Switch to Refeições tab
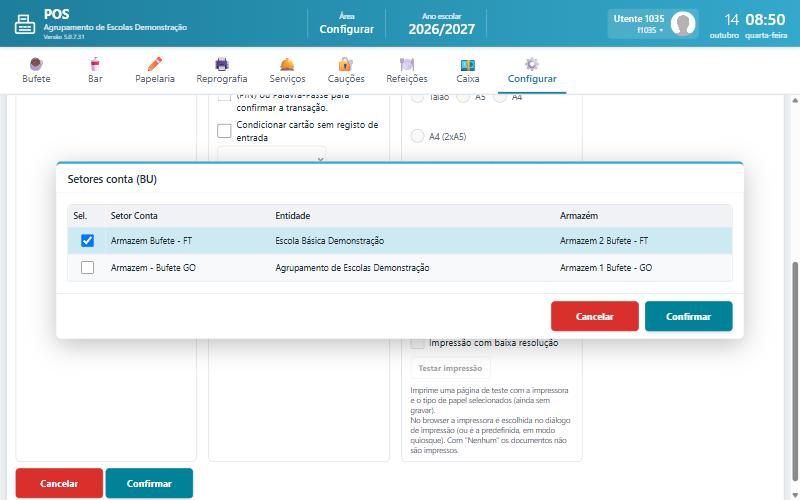800x500 pixels. pyautogui.click(x=407, y=71)
